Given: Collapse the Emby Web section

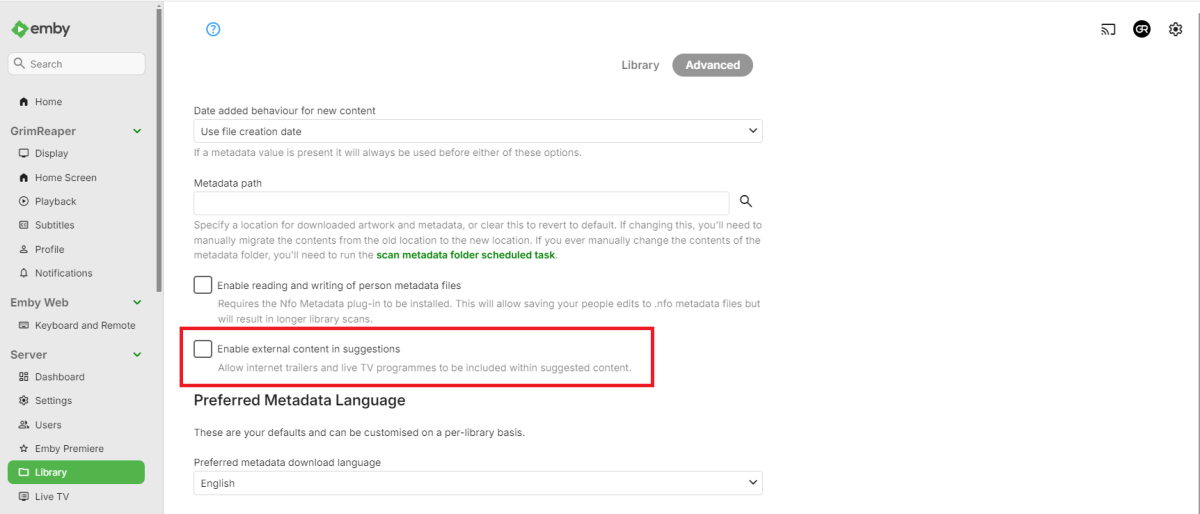Looking at the screenshot, I should (137, 302).
